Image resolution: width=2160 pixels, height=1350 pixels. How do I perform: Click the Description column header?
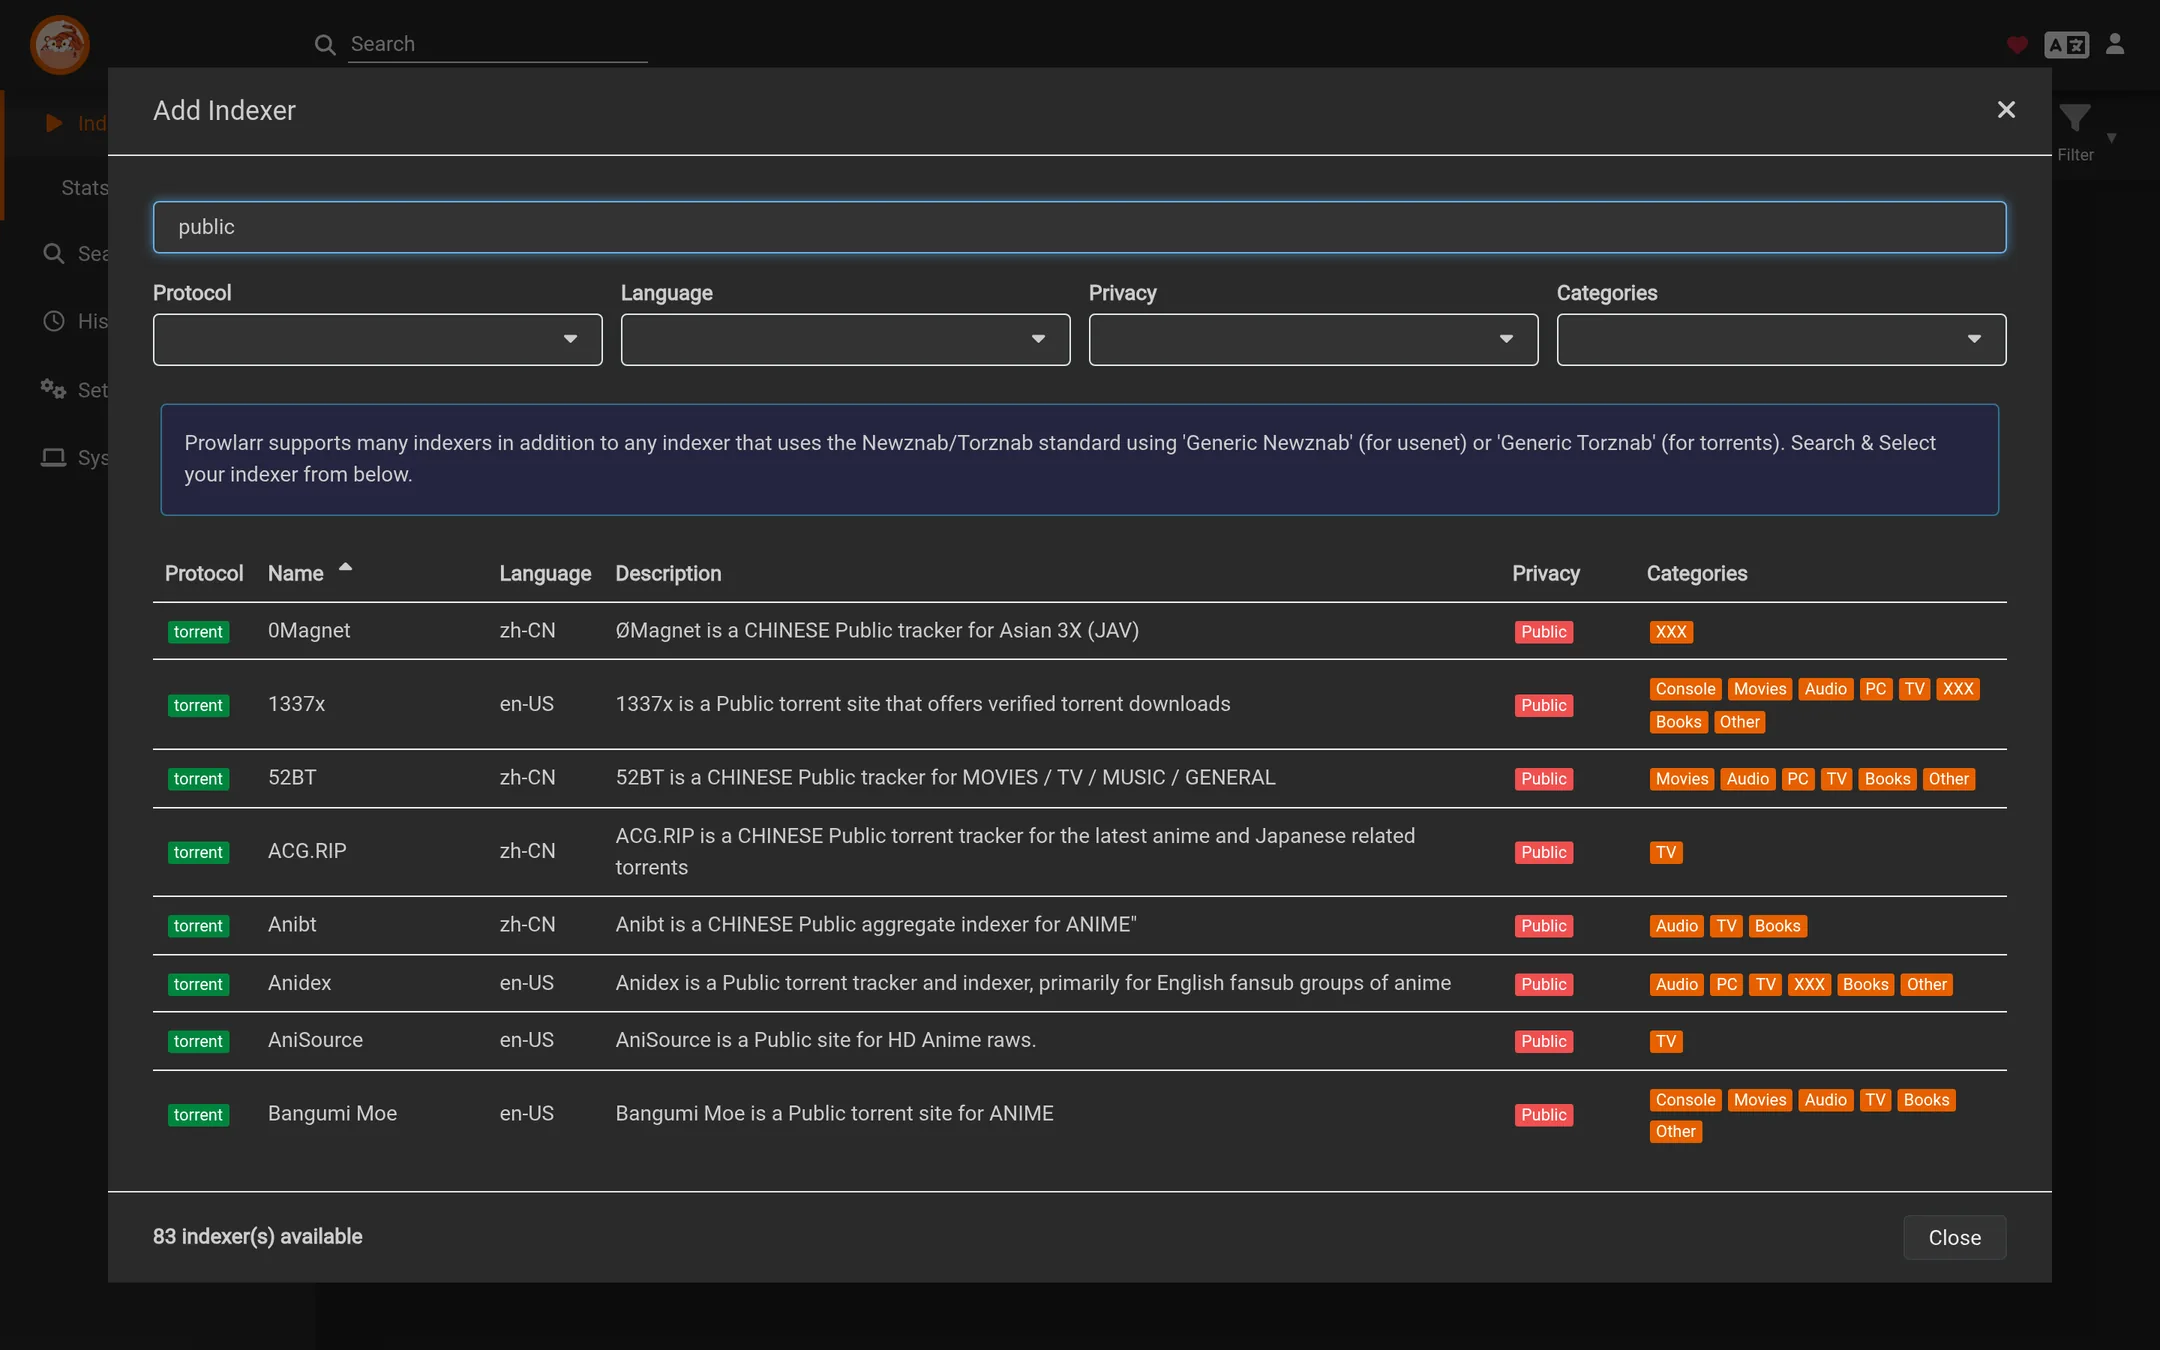[669, 574]
